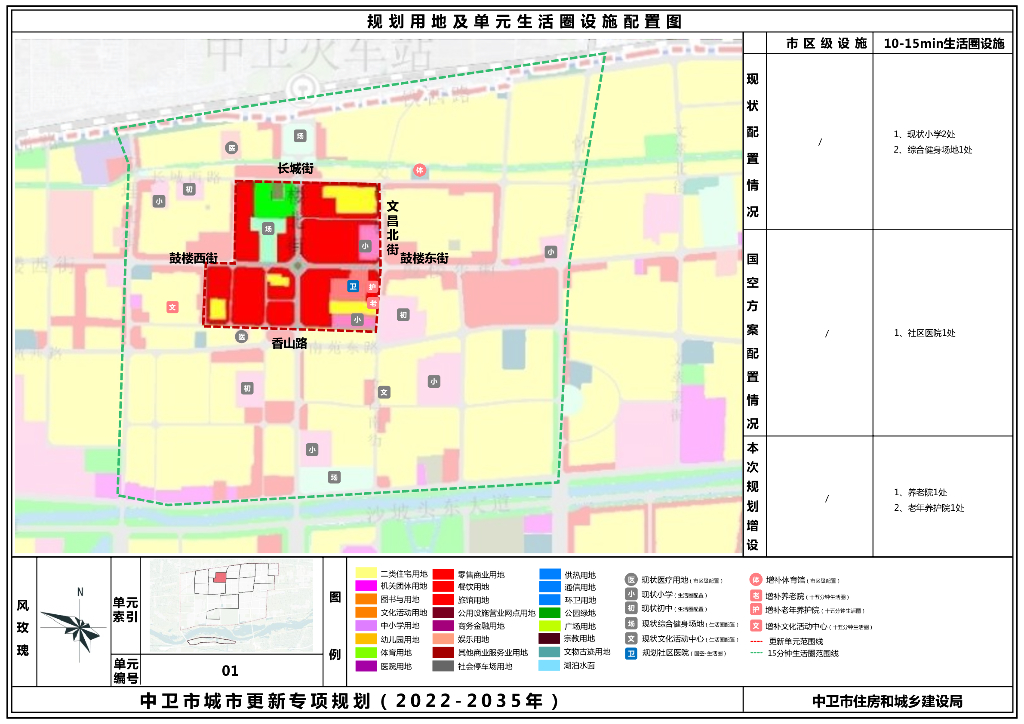
Task: Select the 10-15min生活圈设施 column header
Action: point(943,44)
